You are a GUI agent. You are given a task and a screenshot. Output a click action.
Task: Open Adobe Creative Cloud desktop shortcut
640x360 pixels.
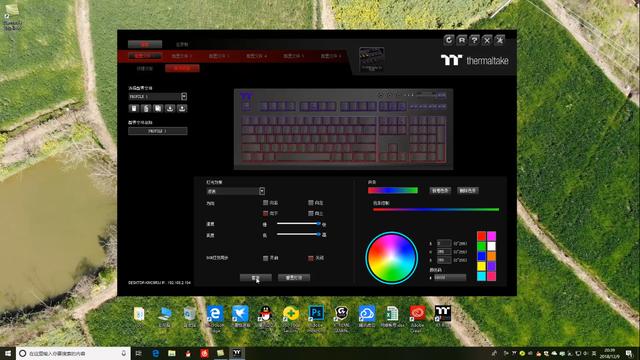point(418,314)
